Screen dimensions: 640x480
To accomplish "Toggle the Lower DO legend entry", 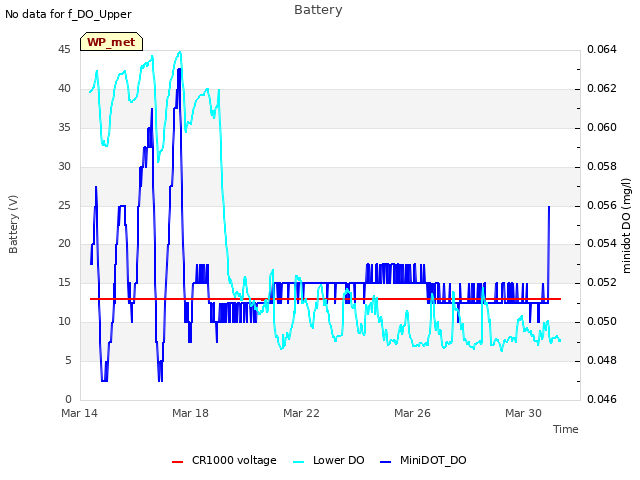I will [329, 460].
